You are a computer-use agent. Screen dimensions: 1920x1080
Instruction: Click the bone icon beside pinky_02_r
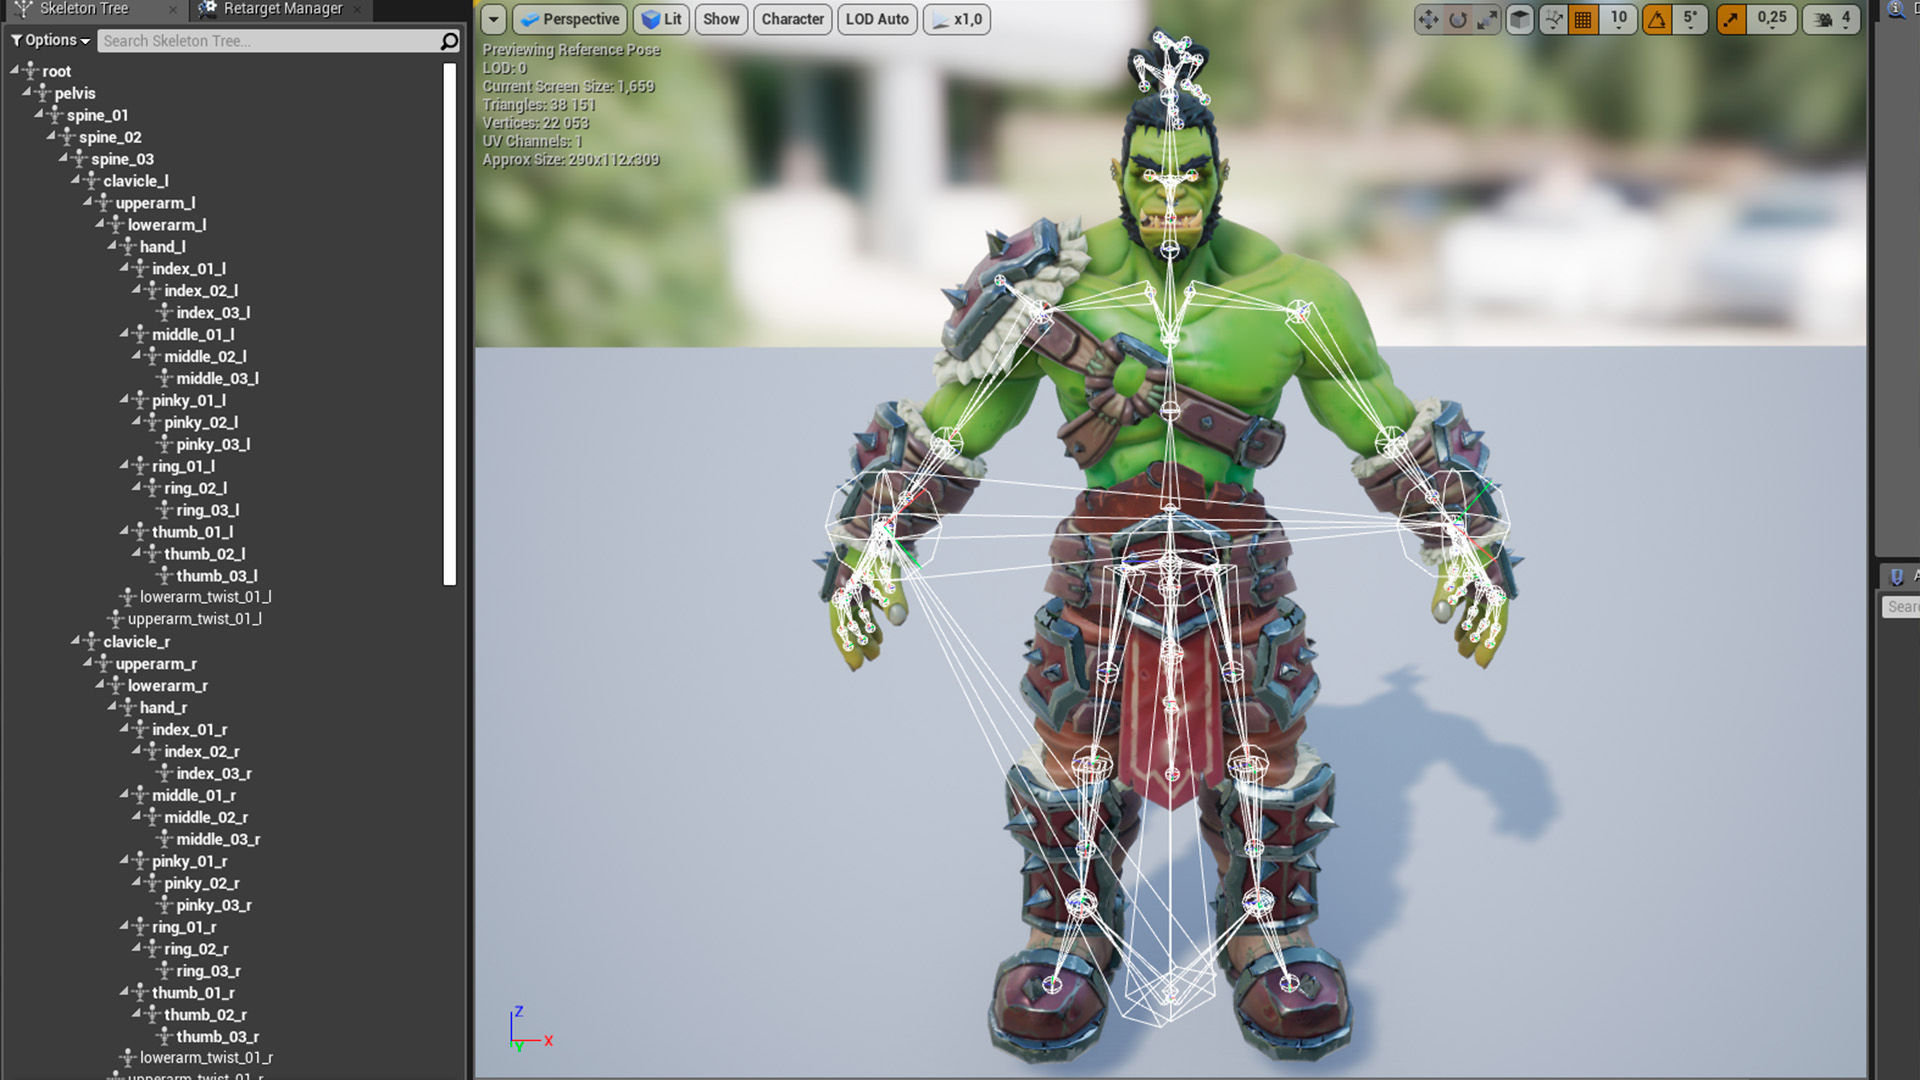[152, 883]
